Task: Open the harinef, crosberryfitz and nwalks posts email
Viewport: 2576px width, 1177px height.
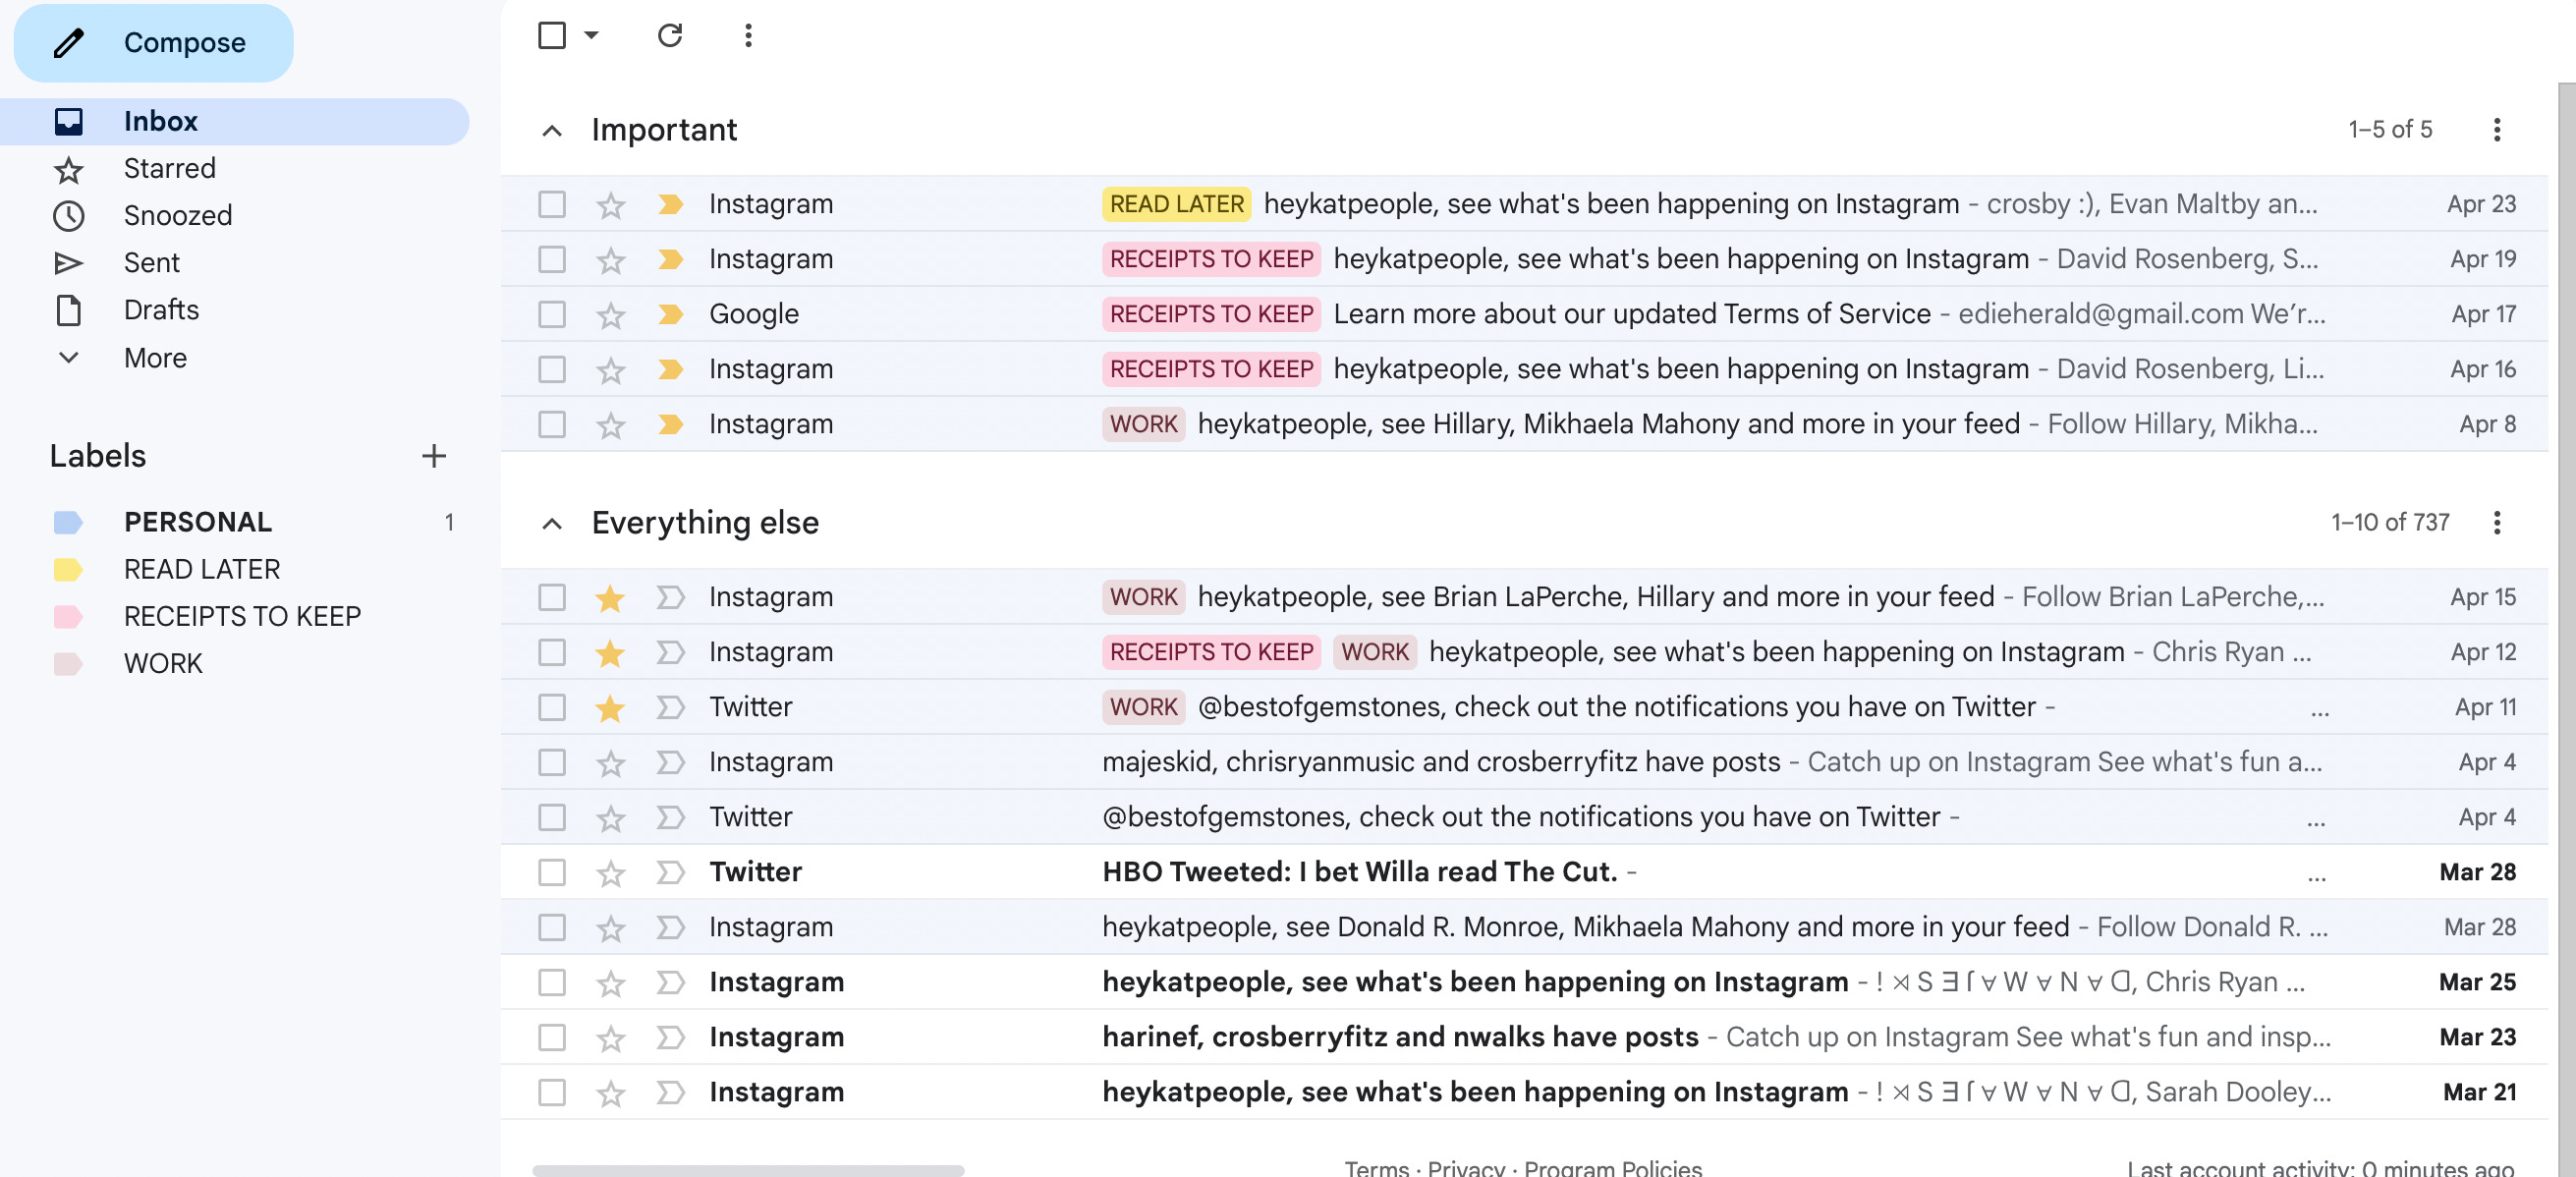Action: 1524,1037
